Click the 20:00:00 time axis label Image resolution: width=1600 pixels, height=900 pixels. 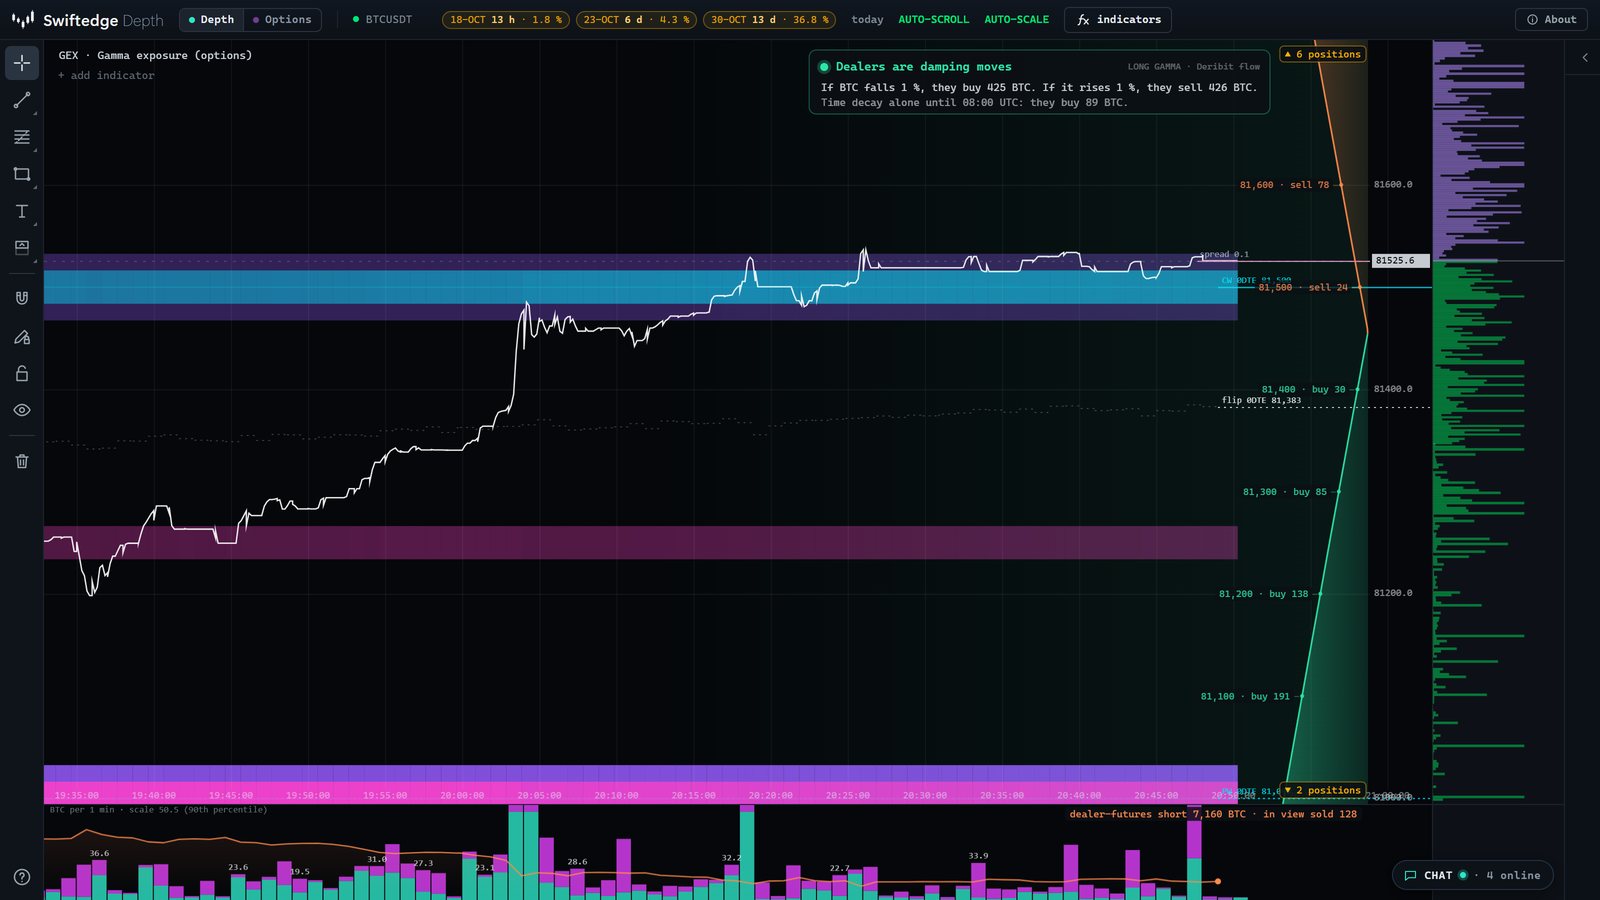(x=462, y=796)
